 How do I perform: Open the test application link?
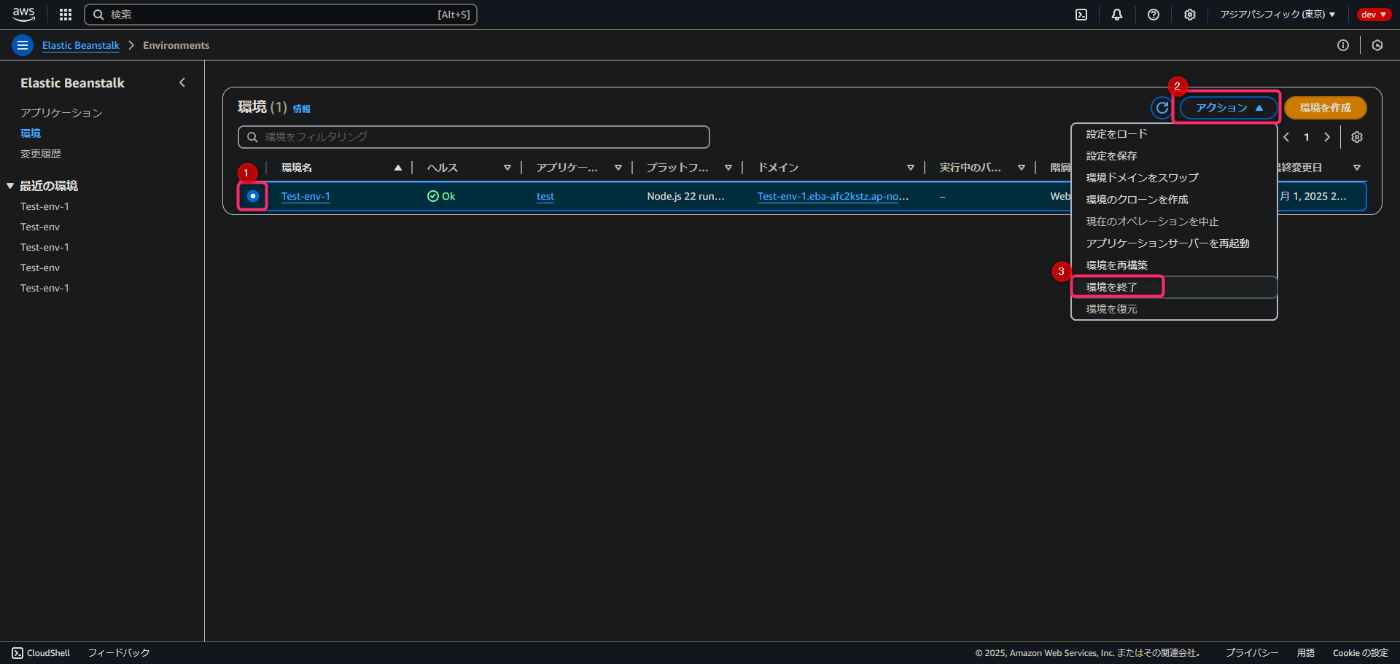click(545, 197)
